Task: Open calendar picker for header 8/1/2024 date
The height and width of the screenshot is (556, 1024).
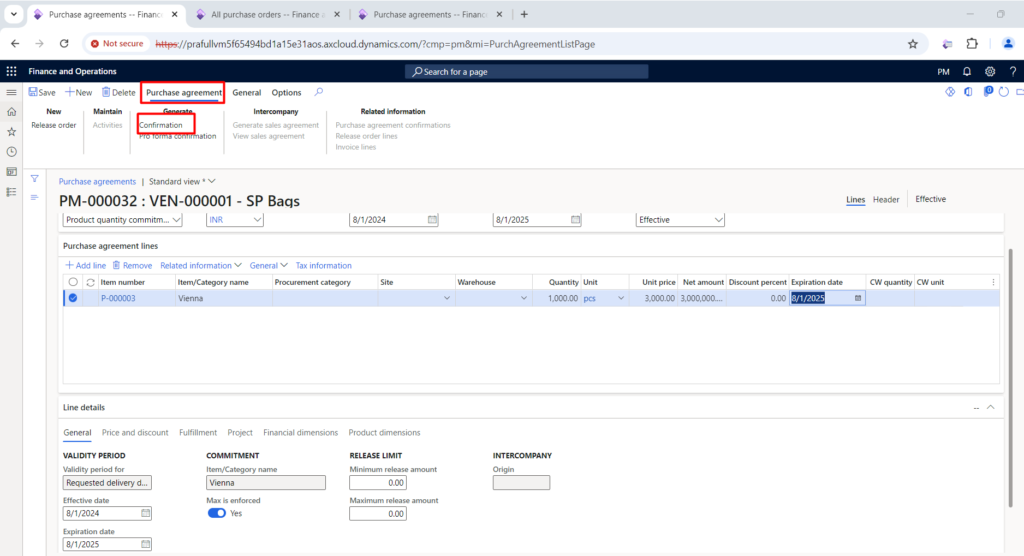Action: [x=432, y=220]
